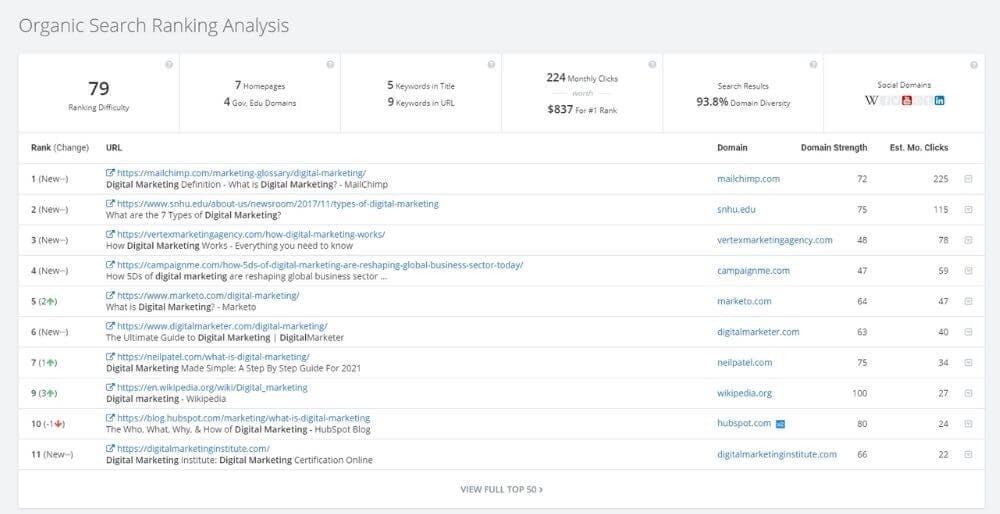Open the snhu.edu domain link
1000x514 pixels.
738,210
